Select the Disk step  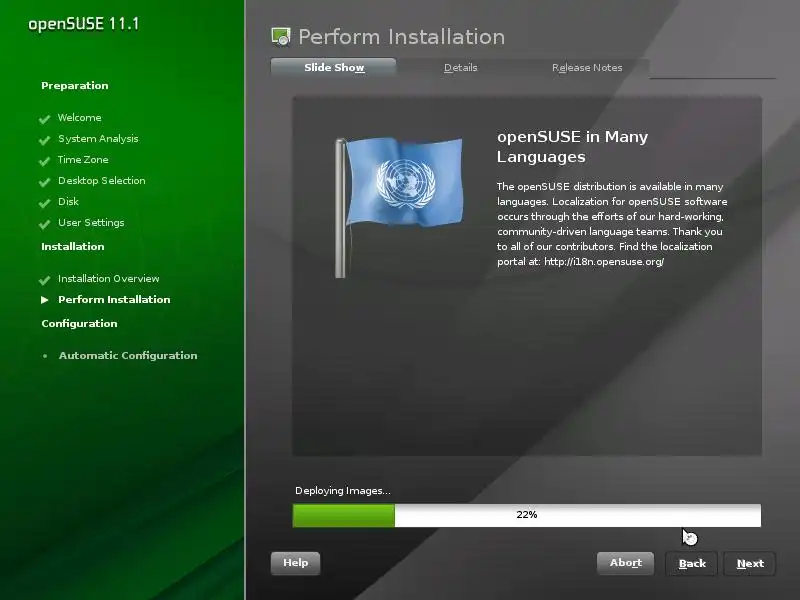click(x=68, y=202)
